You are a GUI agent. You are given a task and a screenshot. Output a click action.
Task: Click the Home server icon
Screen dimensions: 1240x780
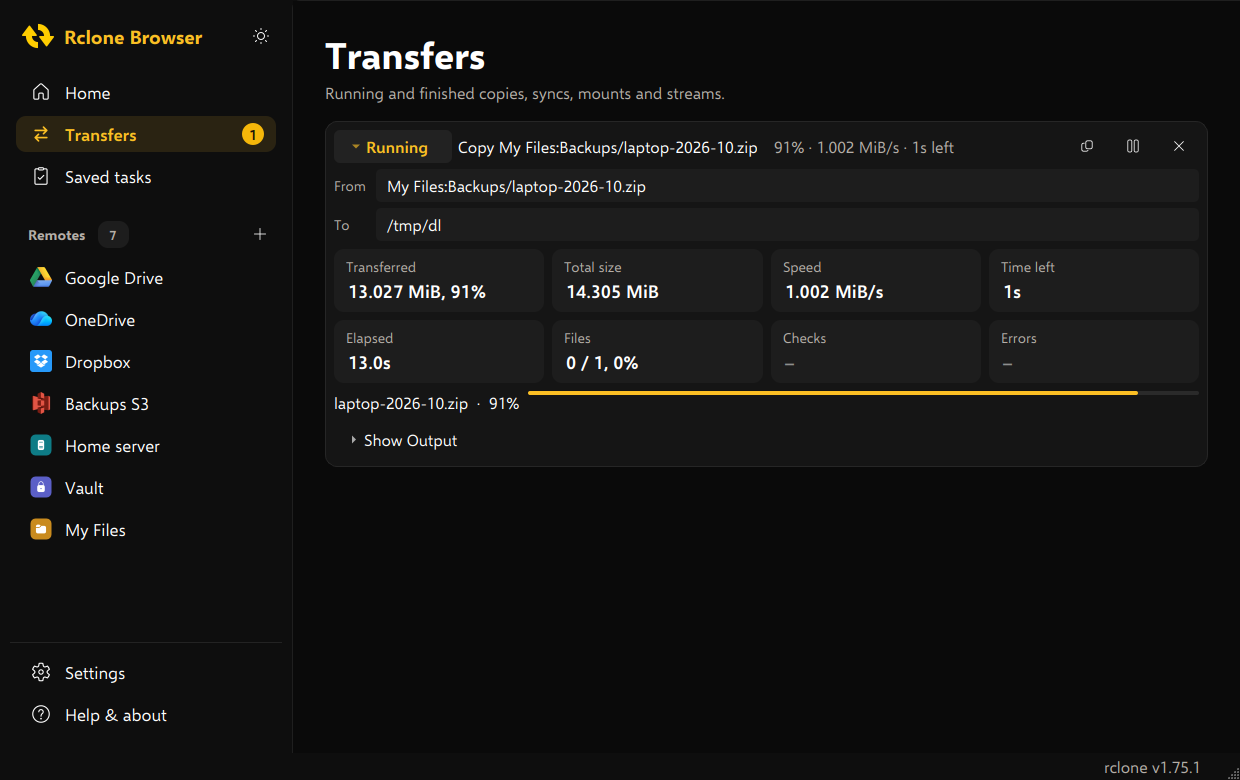41,446
